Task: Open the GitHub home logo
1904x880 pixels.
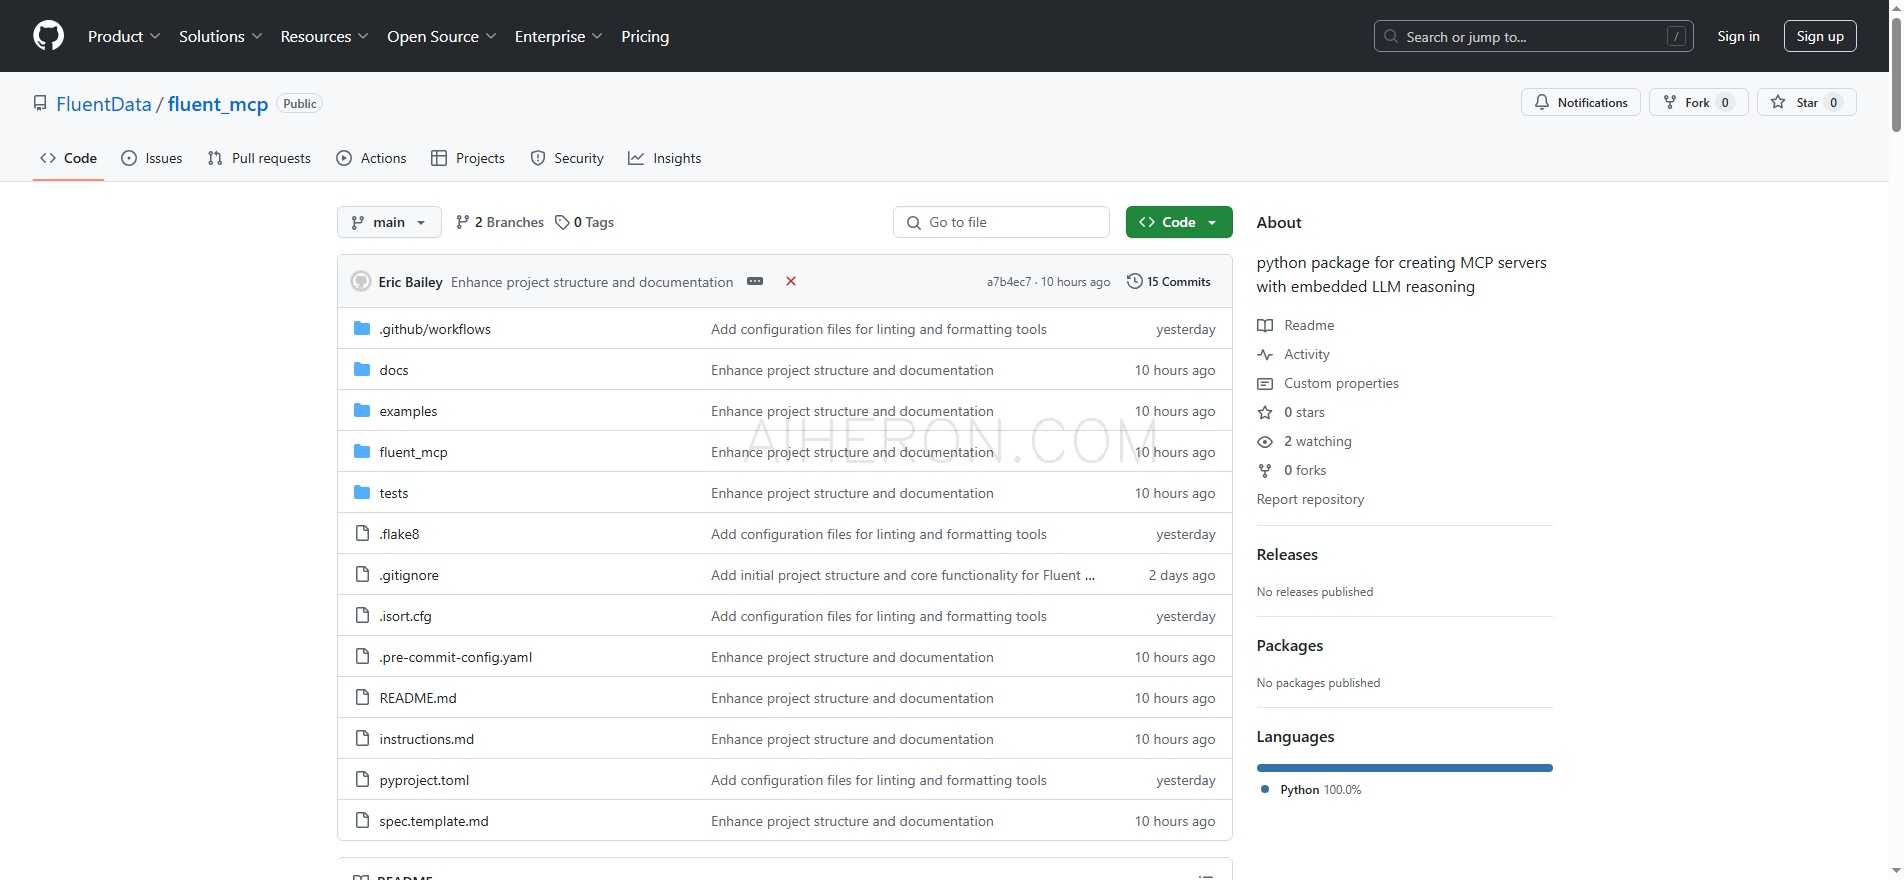Action: [x=48, y=36]
